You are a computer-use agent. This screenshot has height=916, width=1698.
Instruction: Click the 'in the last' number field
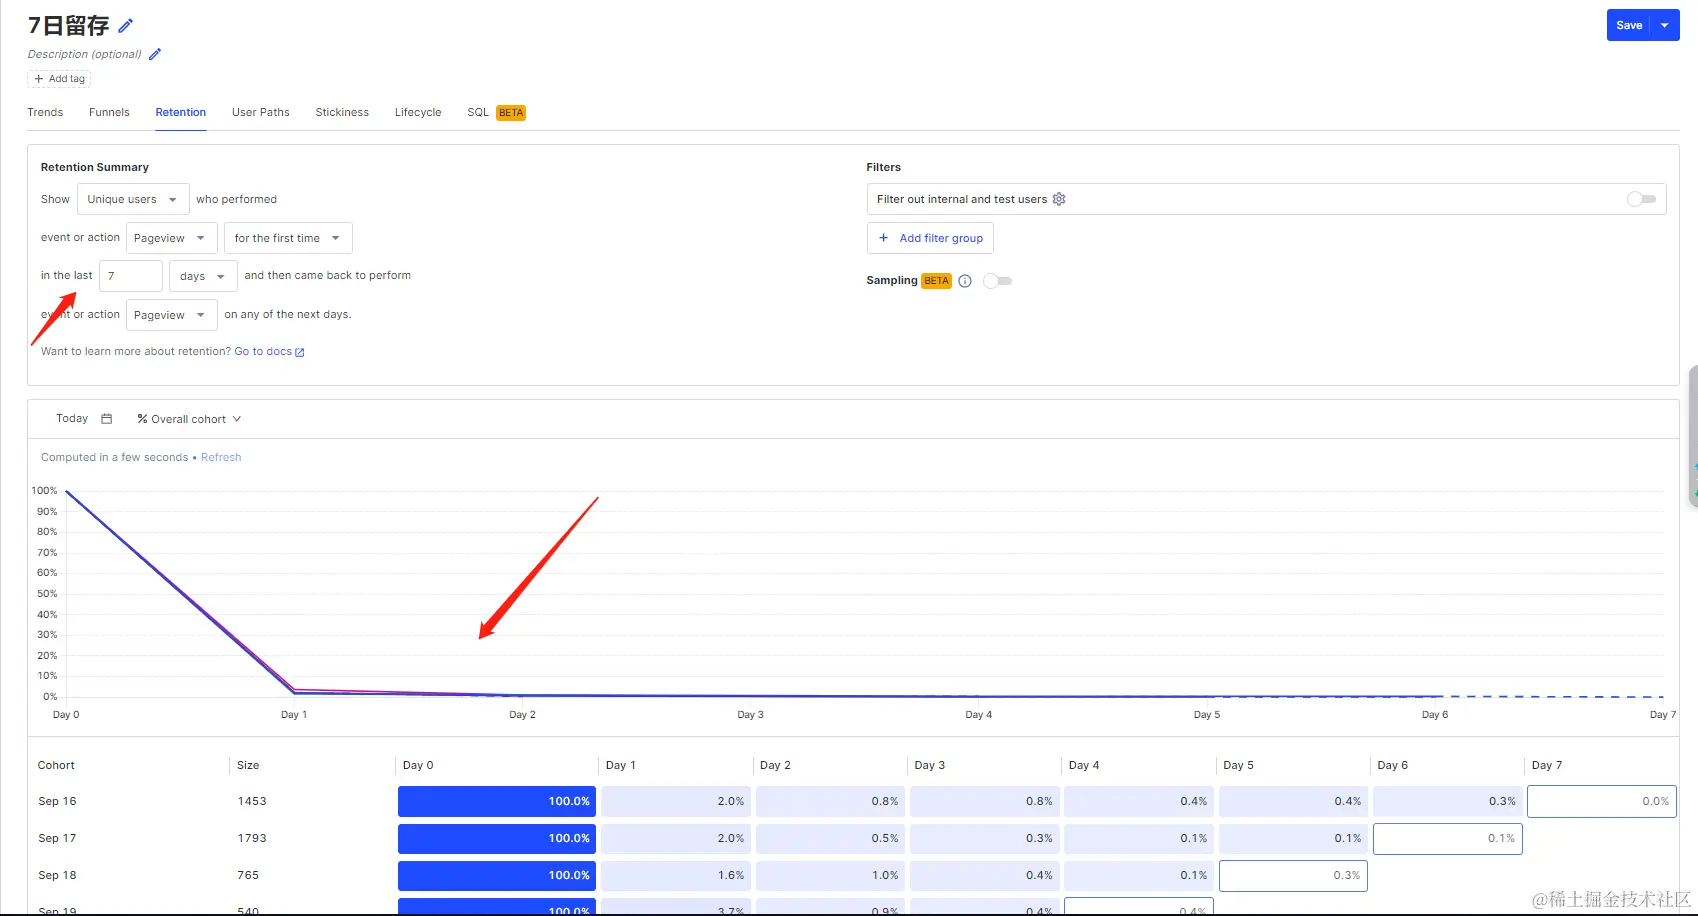pyautogui.click(x=131, y=276)
